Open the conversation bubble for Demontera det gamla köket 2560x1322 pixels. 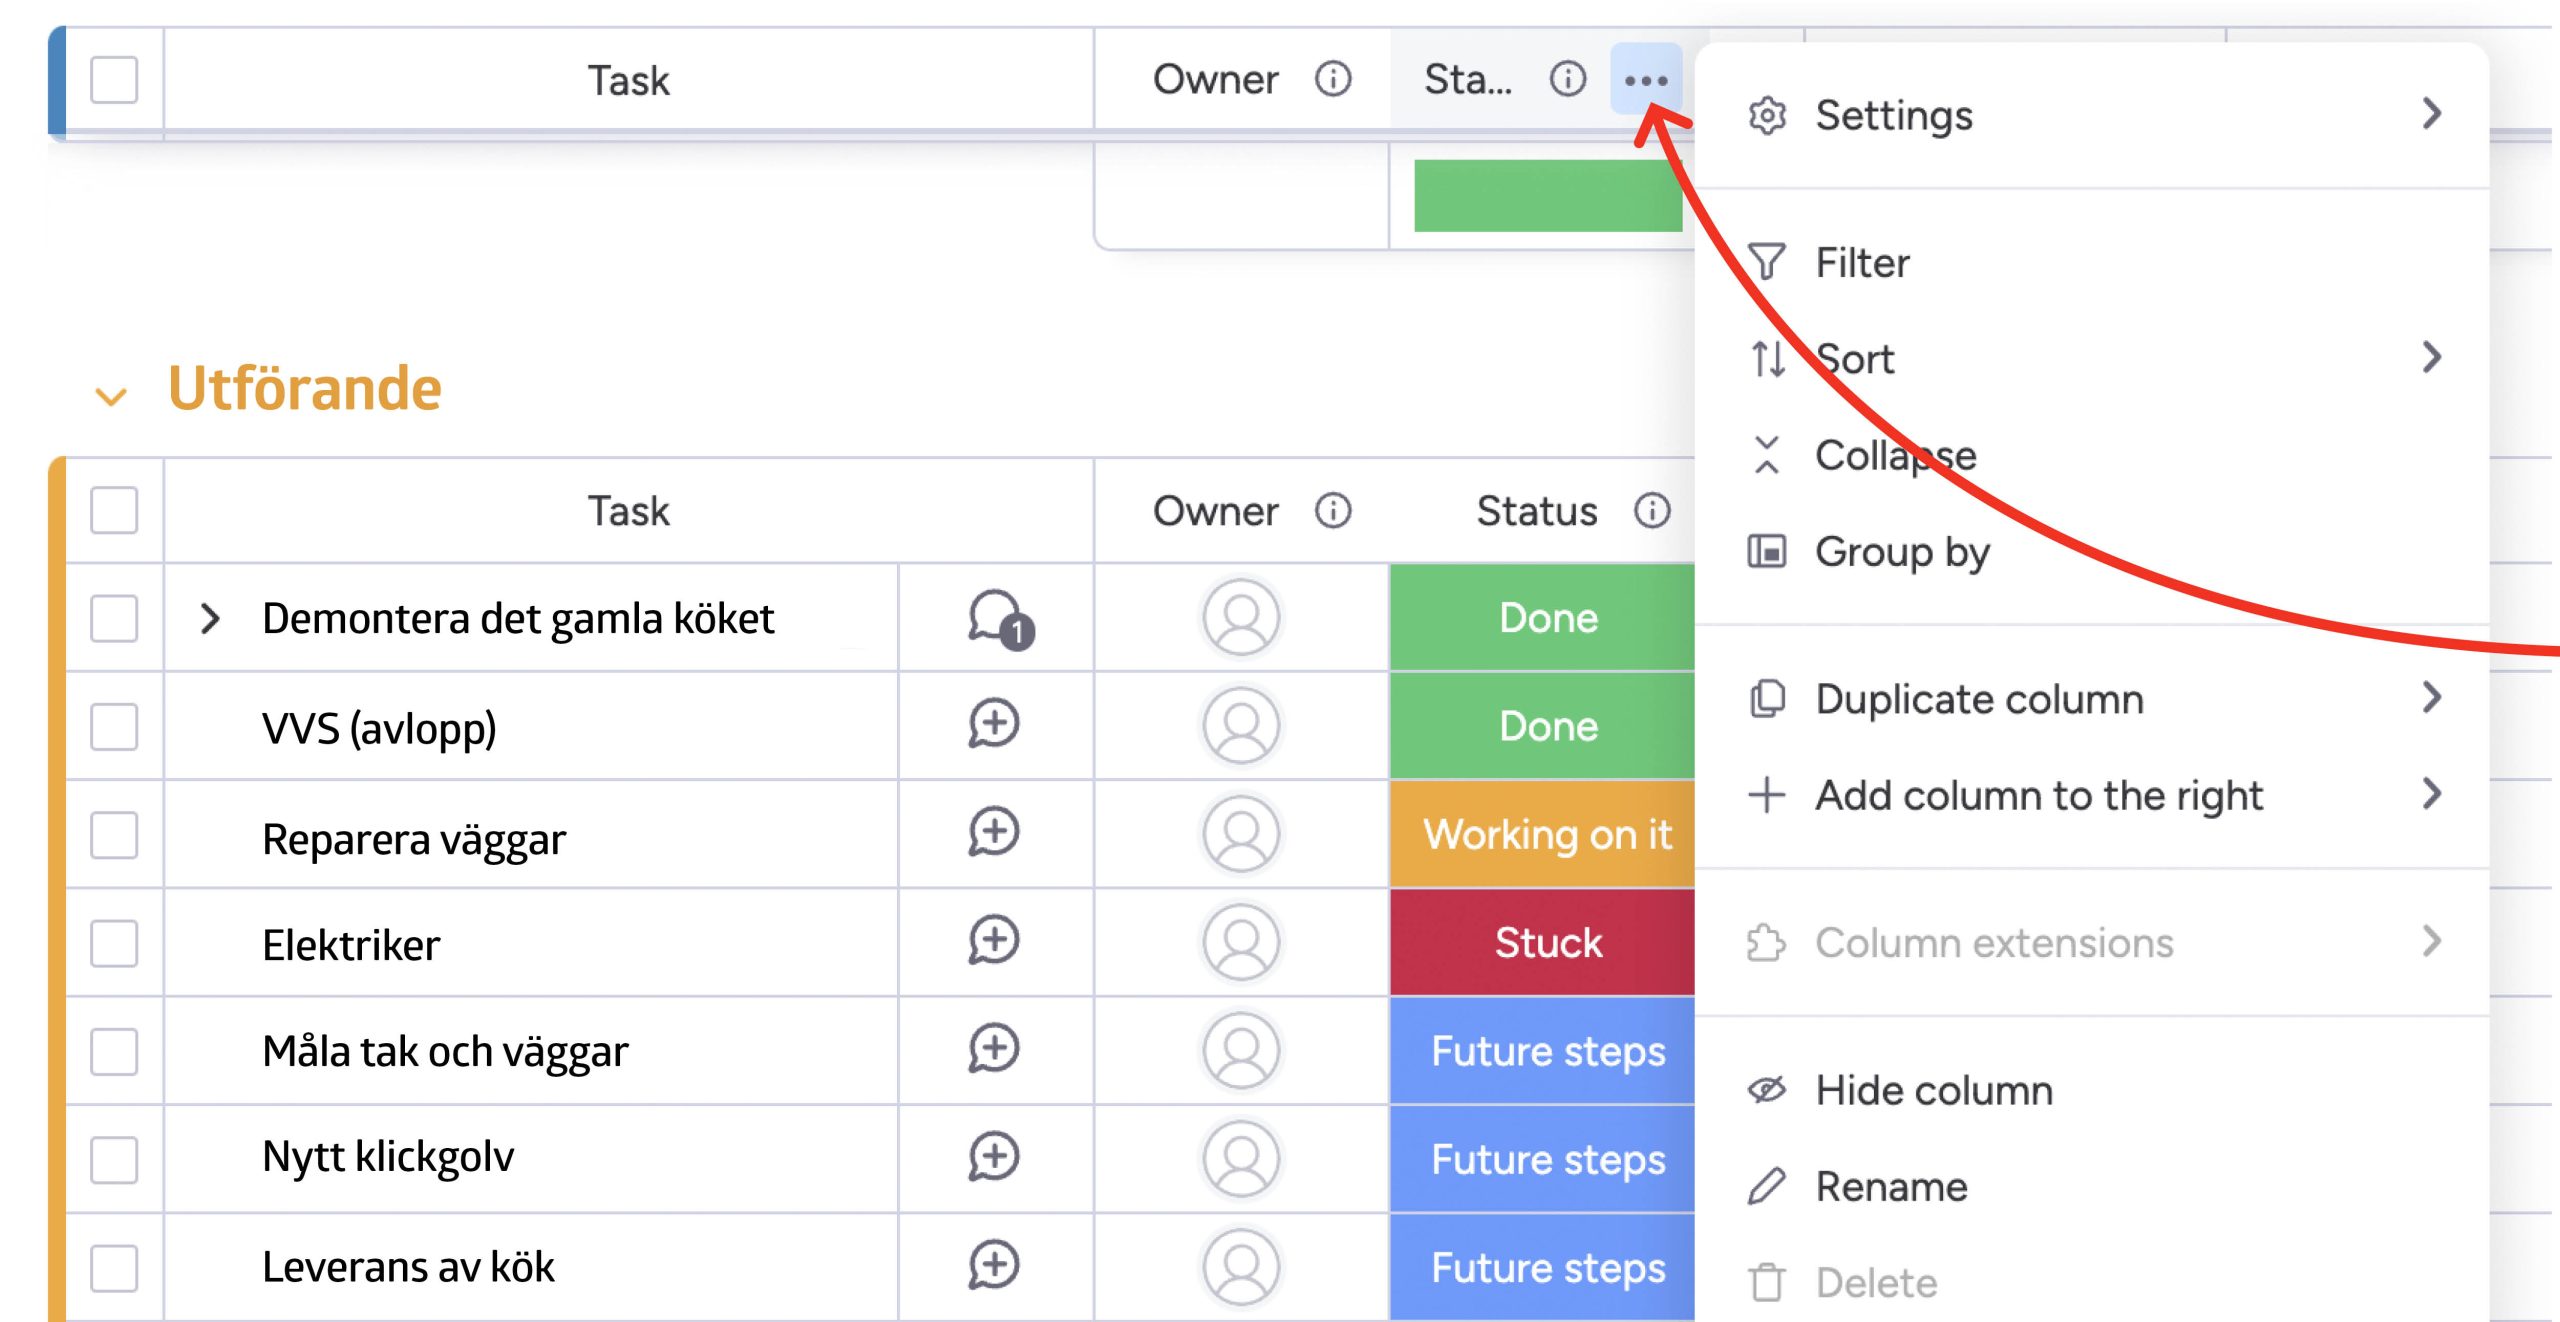tap(997, 619)
